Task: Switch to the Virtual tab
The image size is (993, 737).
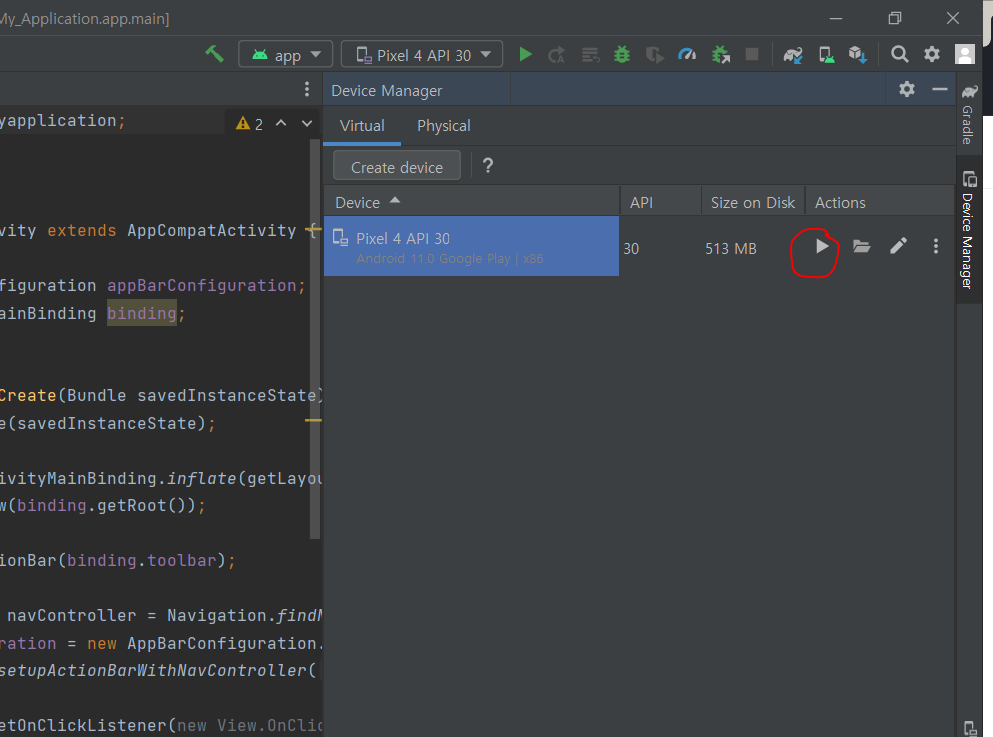Action: [362, 126]
